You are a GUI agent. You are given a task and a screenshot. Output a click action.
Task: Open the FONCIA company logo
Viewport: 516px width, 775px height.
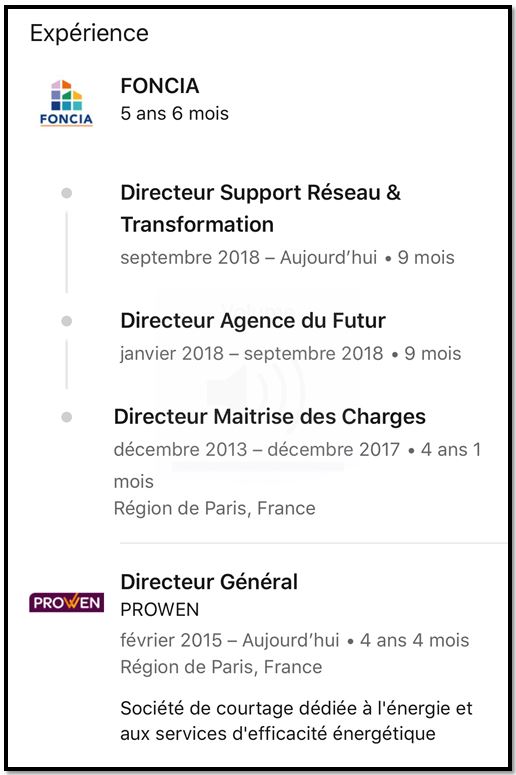click(x=66, y=103)
